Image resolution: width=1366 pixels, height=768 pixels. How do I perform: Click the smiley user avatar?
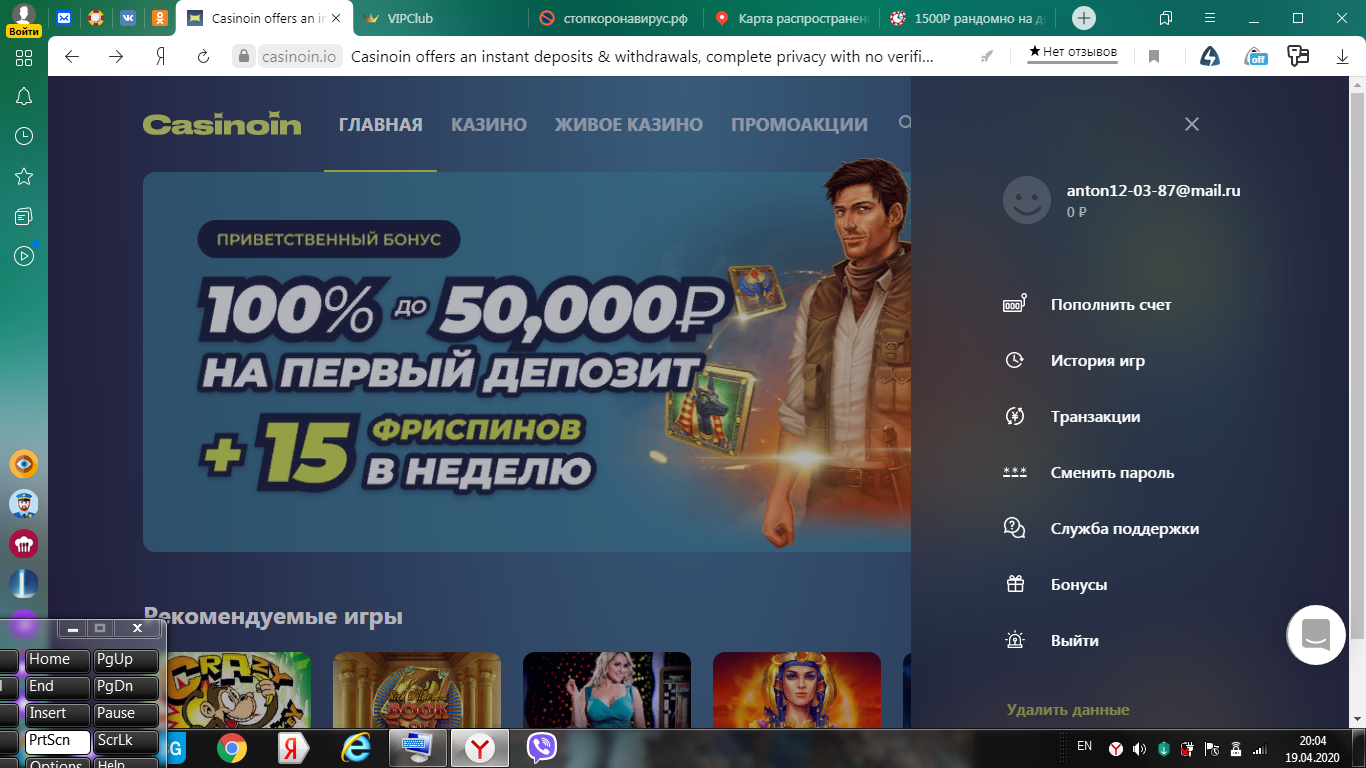tap(1027, 200)
